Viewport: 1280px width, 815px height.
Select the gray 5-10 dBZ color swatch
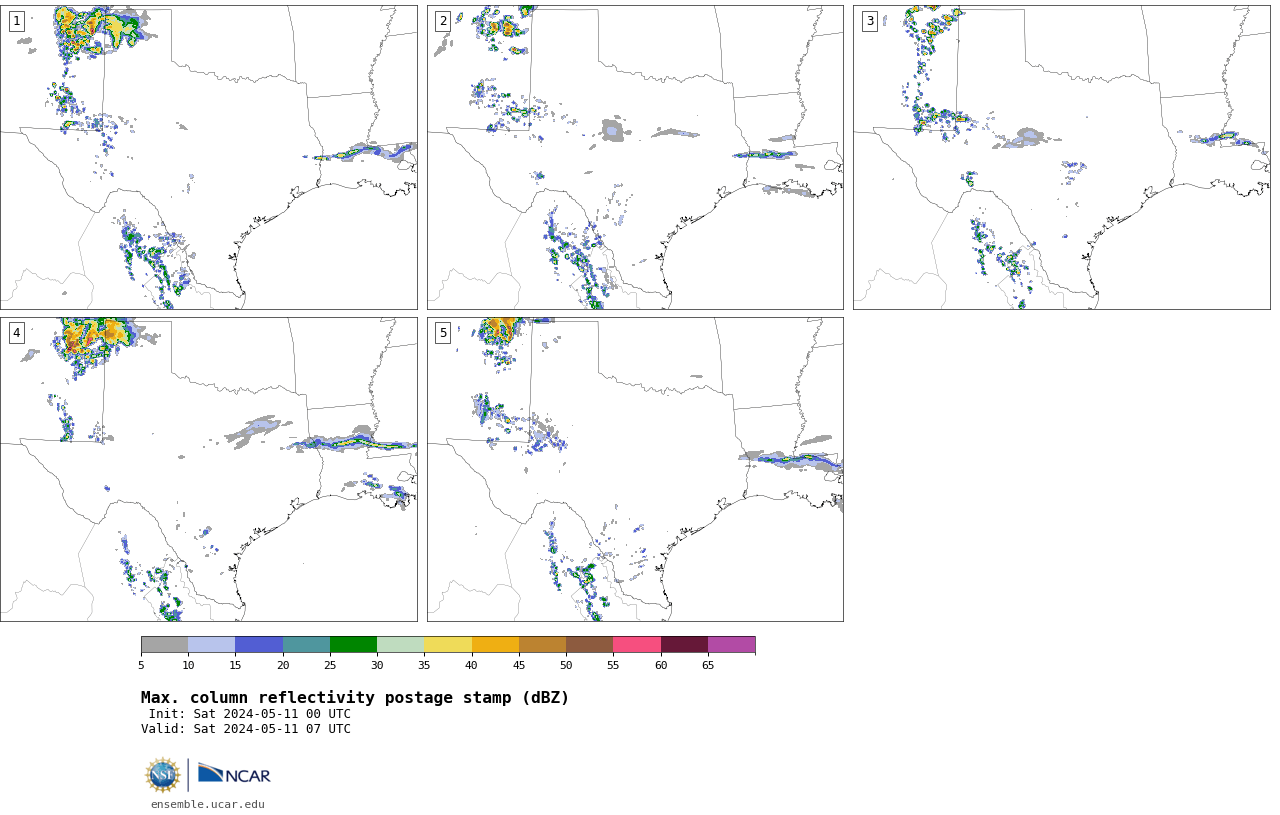pos(165,644)
